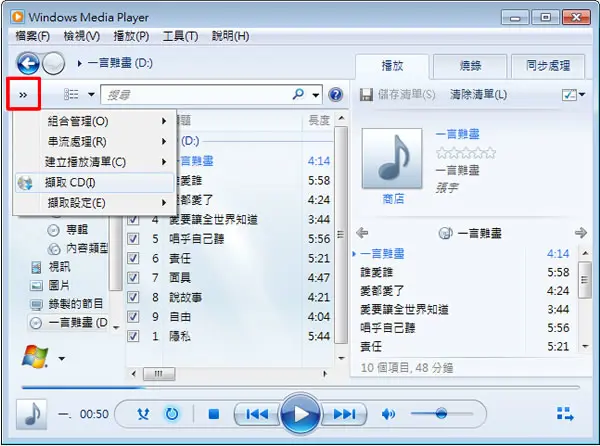Stop playback with the square stop icon
The image size is (600, 446).
(x=214, y=414)
